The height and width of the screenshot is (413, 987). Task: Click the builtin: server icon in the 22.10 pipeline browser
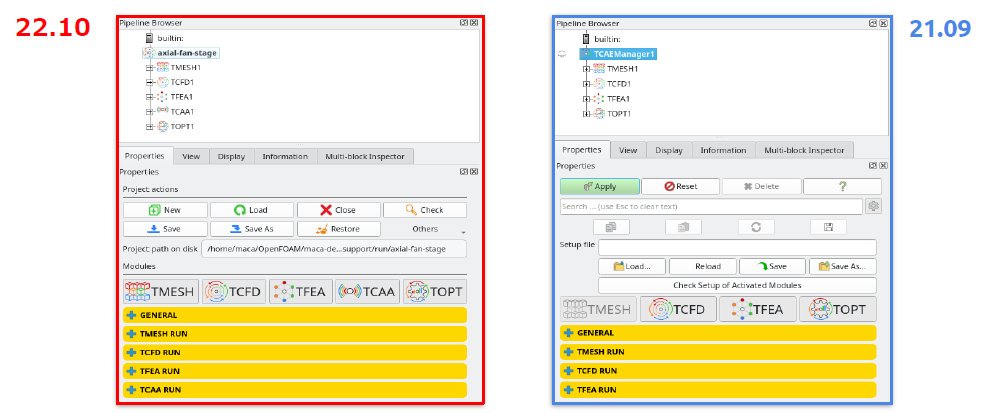coord(149,38)
